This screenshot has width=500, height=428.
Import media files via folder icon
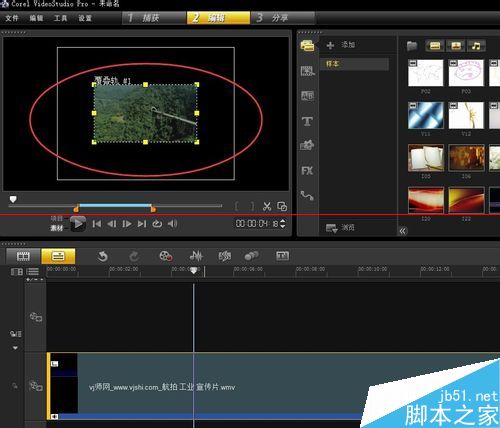pos(412,46)
